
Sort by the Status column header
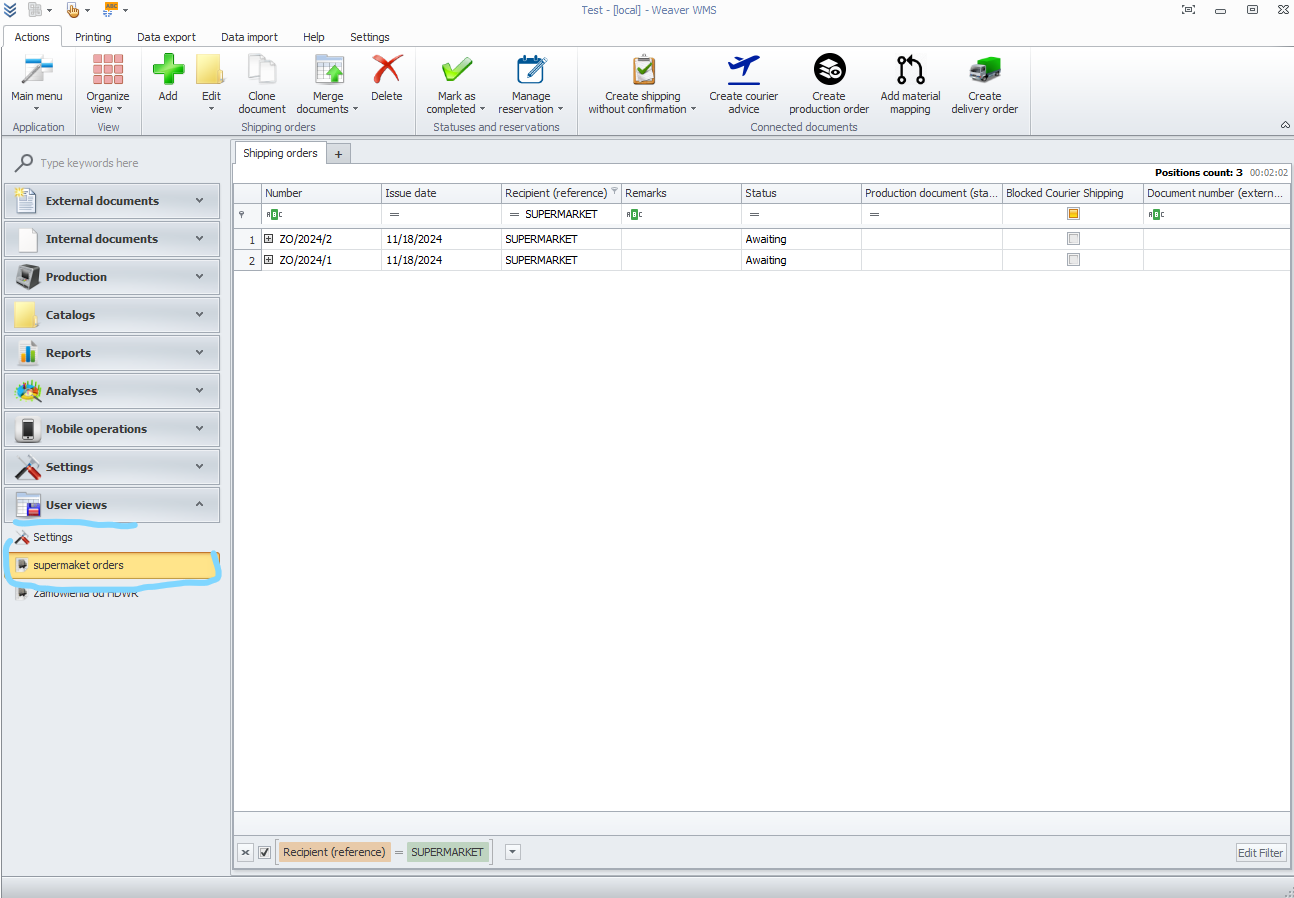point(801,193)
